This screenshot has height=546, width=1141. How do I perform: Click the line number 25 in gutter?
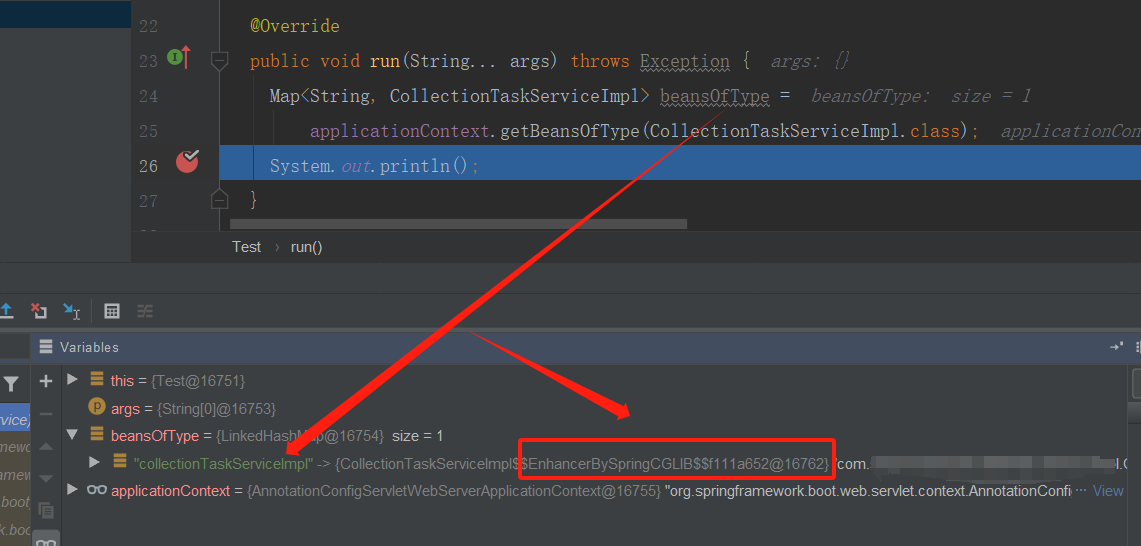pos(148,132)
